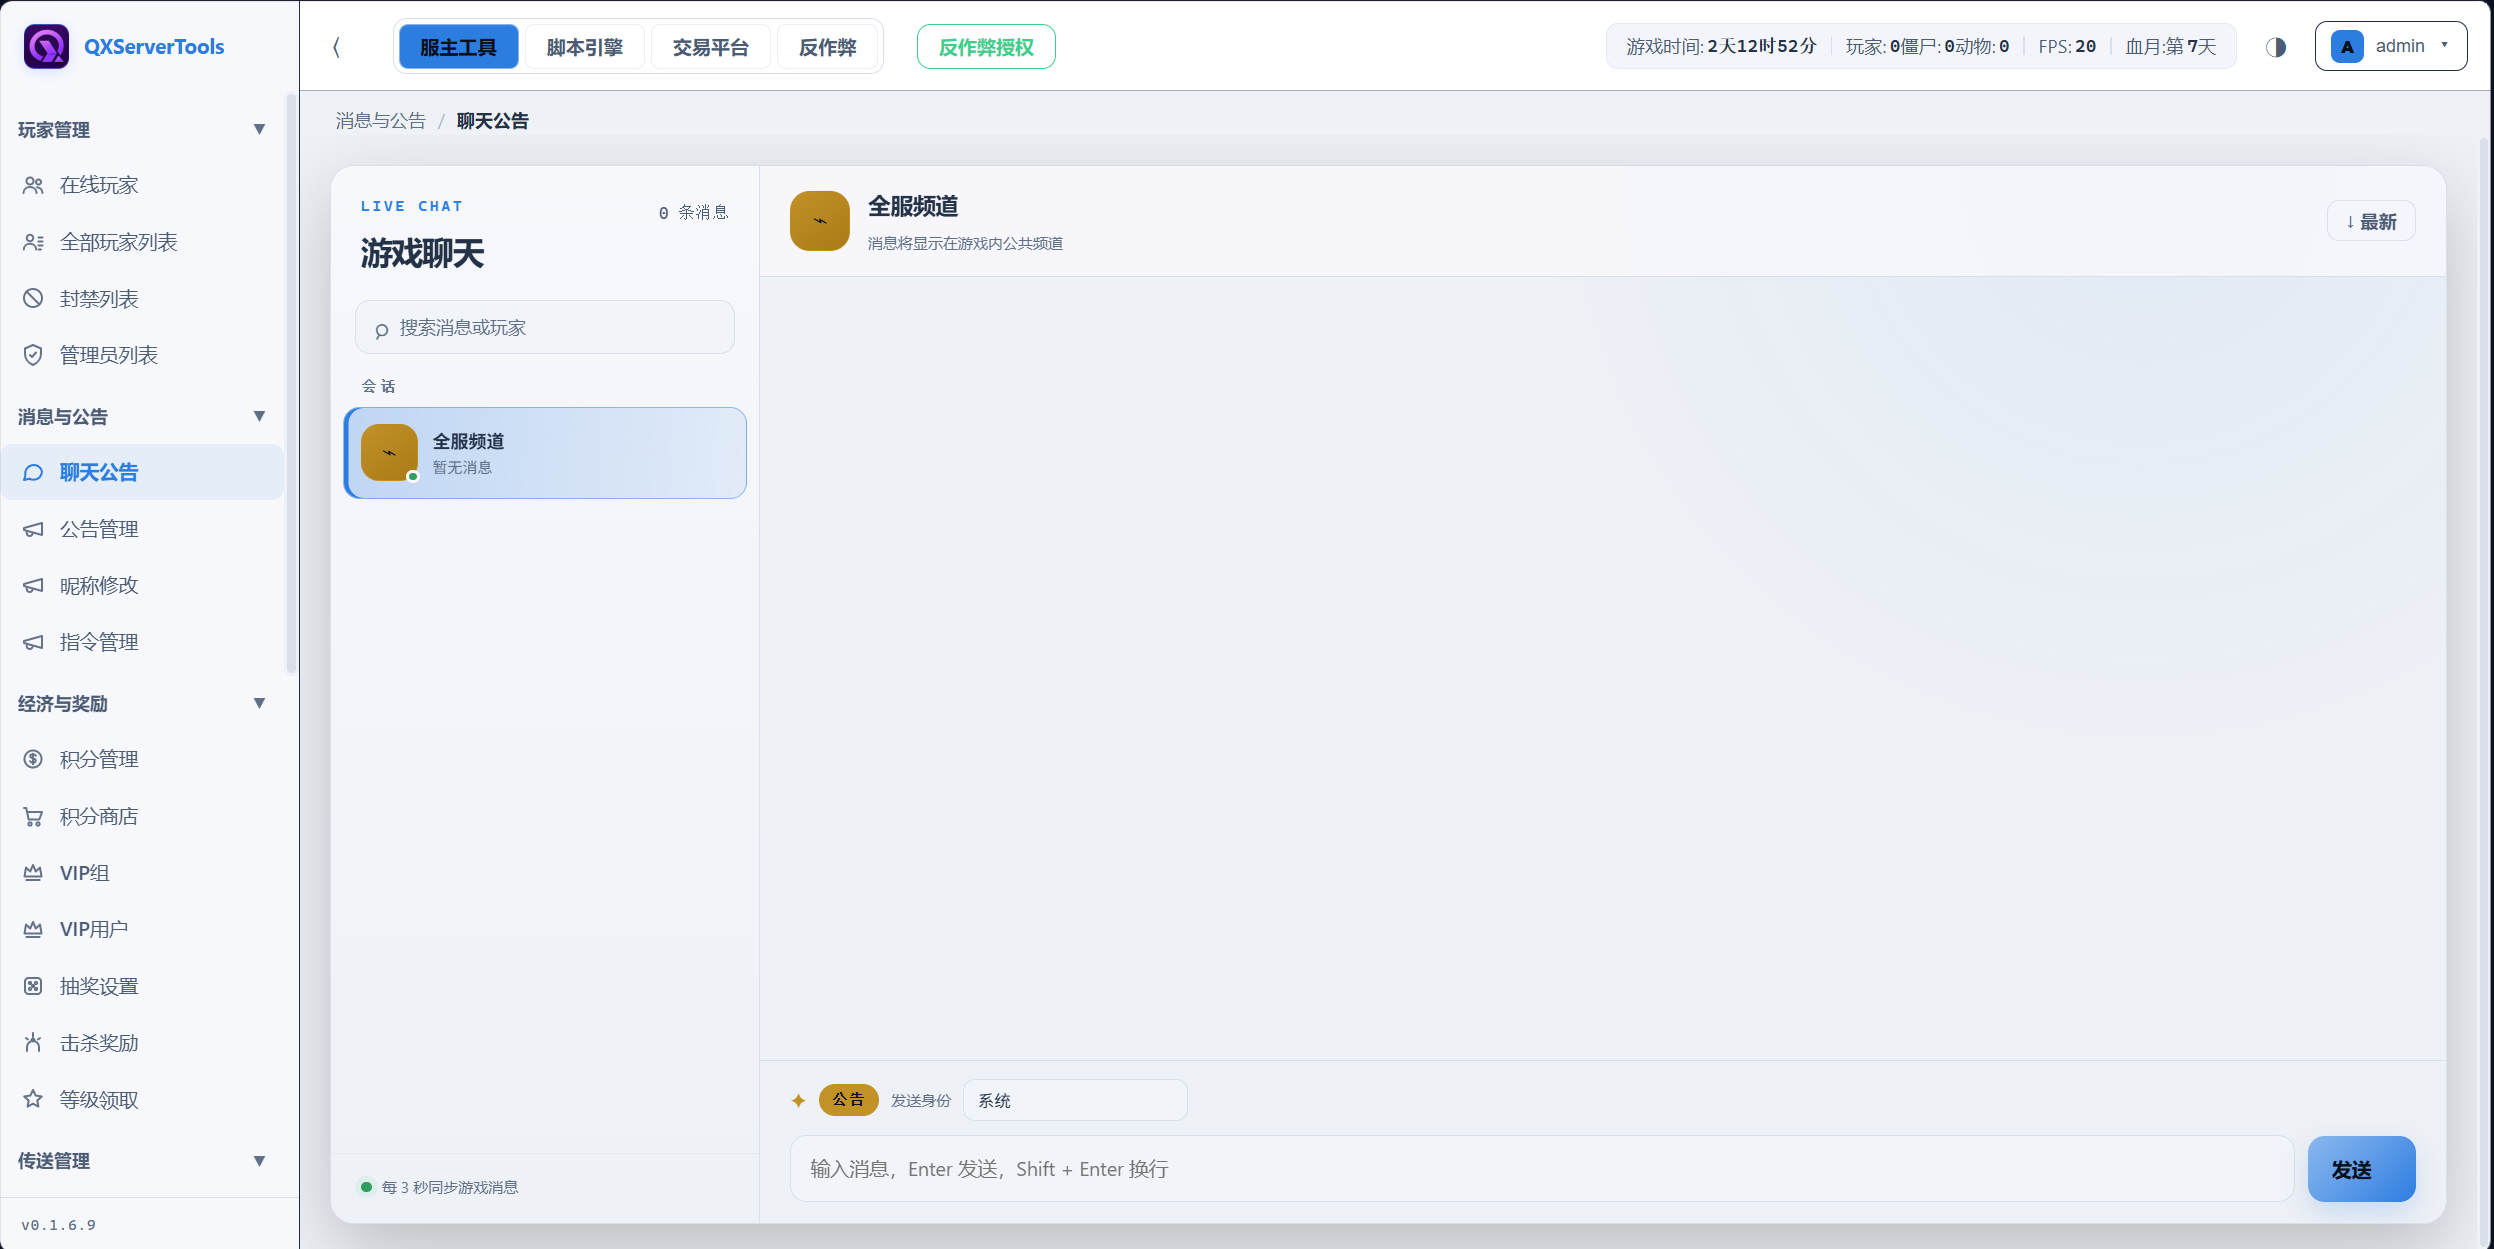Image resolution: width=2494 pixels, height=1249 pixels.
Task: Click the ↓最新 jump-to-latest button
Action: [x=2371, y=221]
